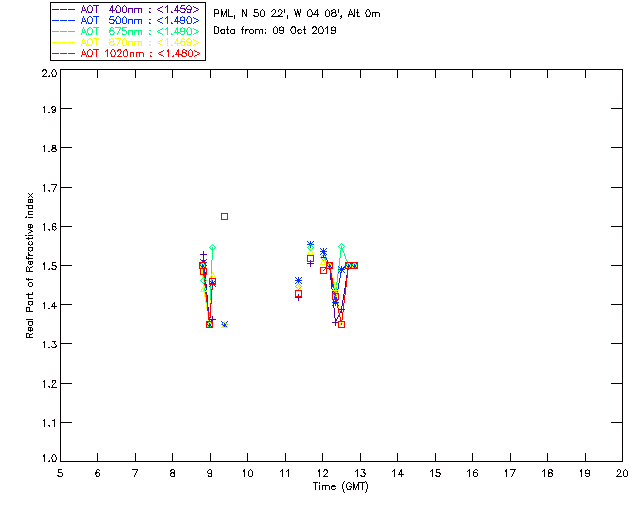Viewport: 640px width, 512px height.
Task: Click the y-axis tick label '1.4'
Action: pos(49,305)
